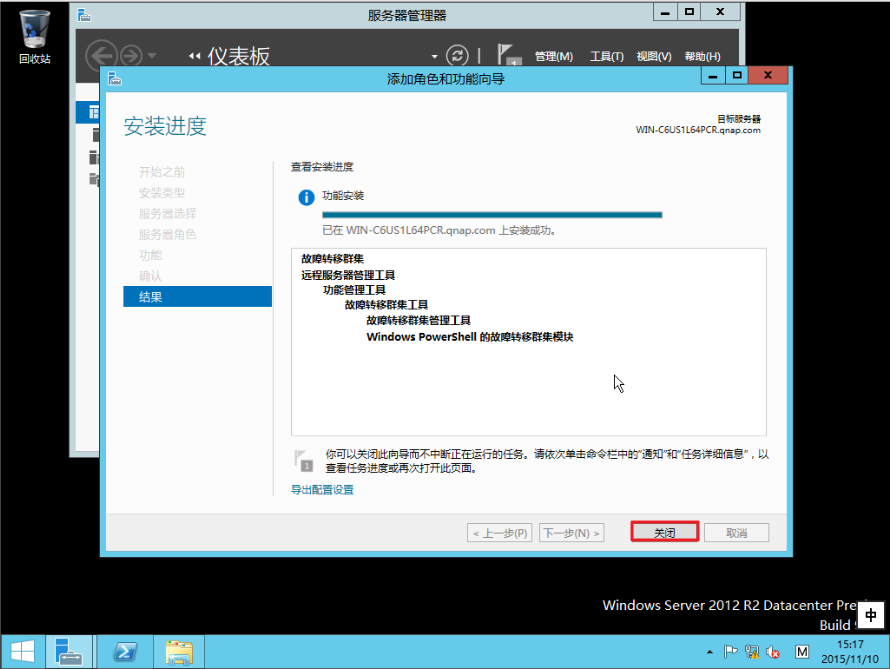Viewport: 890px width, 669px height.
Task: Click the Action Center flag in tray
Action: click(731, 652)
